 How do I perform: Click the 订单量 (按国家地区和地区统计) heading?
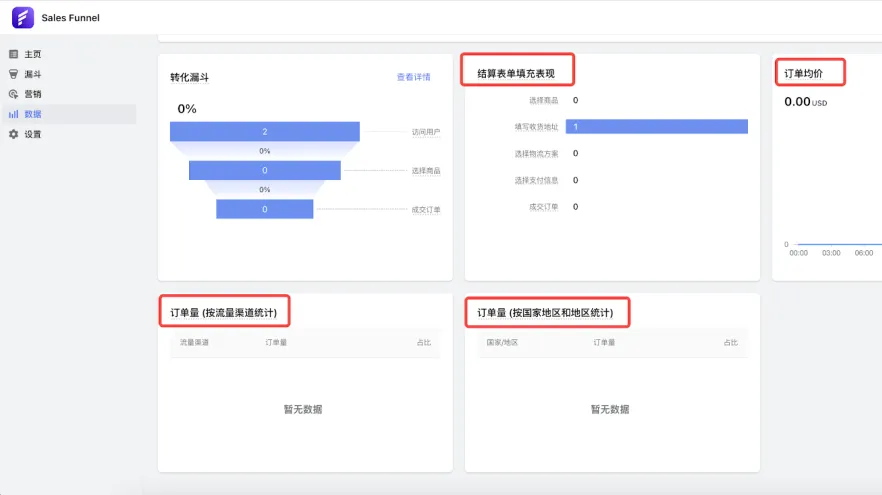pos(545,313)
